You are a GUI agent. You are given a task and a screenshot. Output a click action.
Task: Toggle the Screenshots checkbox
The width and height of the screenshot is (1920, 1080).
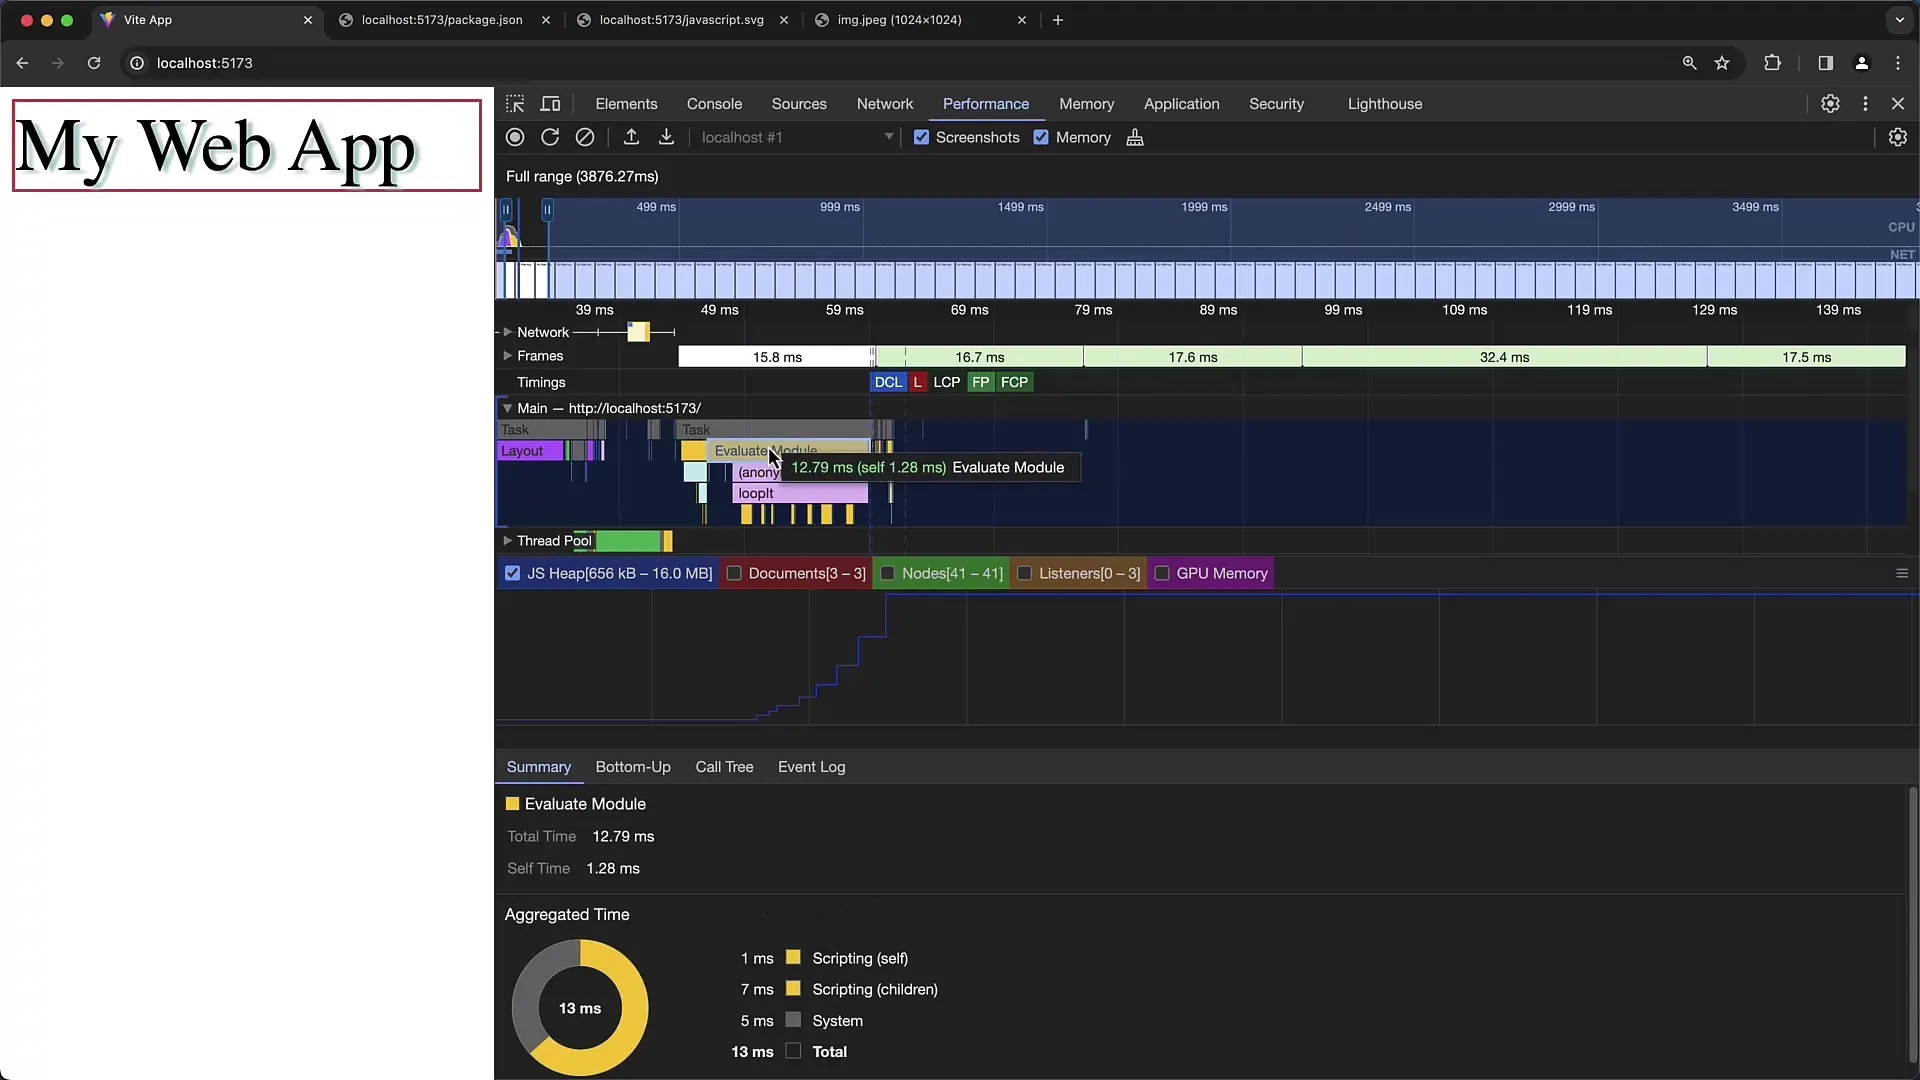point(922,137)
